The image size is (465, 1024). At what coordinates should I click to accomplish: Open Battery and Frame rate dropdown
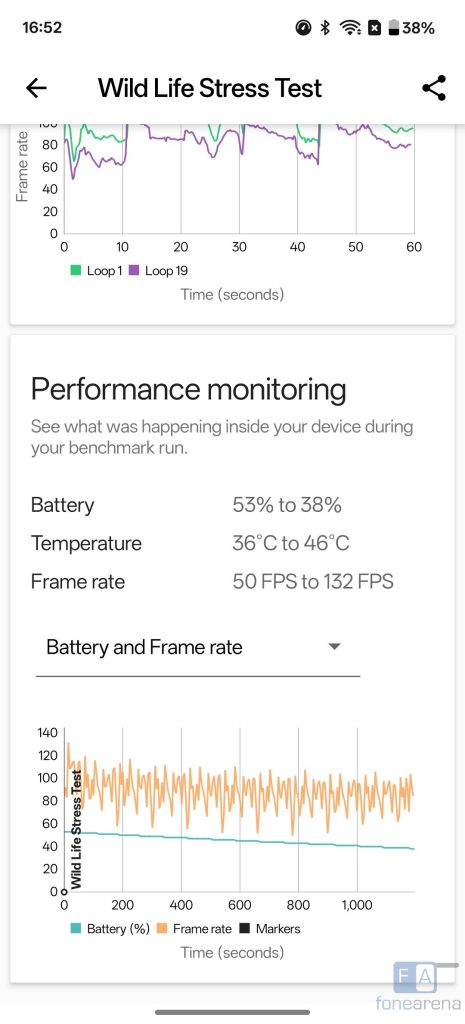point(198,648)
